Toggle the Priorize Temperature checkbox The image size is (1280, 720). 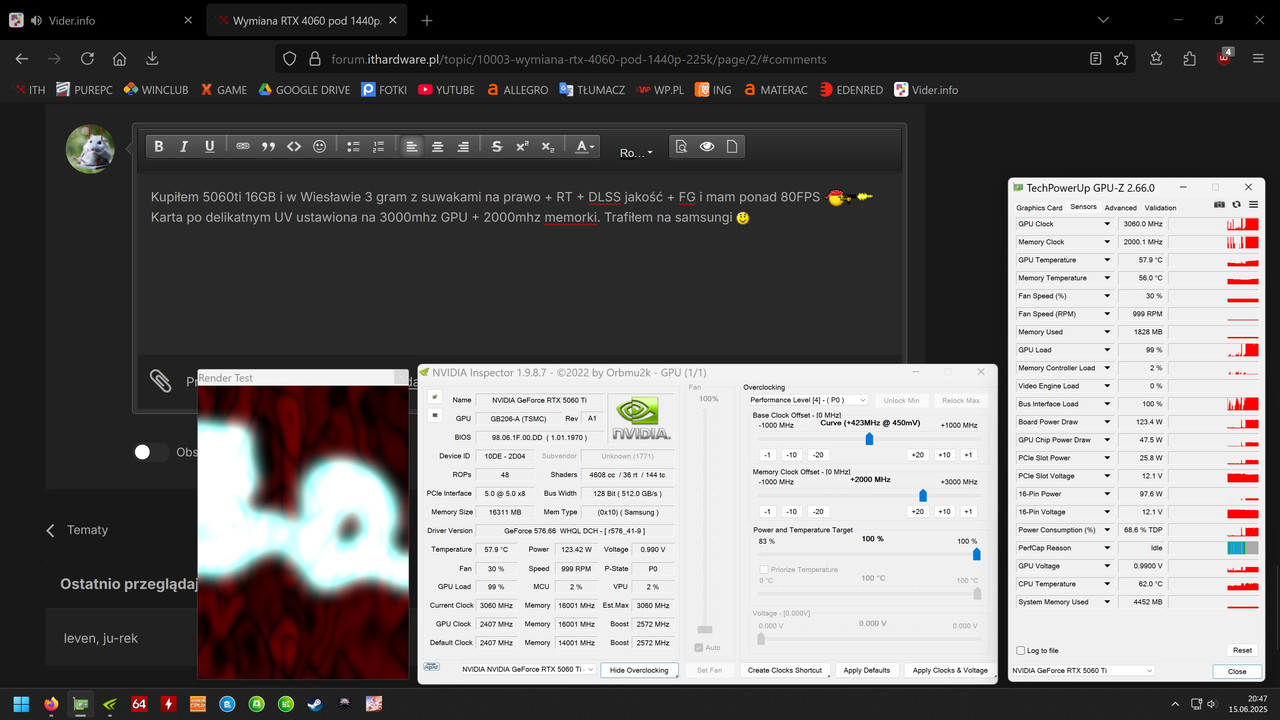click(764, 570)
